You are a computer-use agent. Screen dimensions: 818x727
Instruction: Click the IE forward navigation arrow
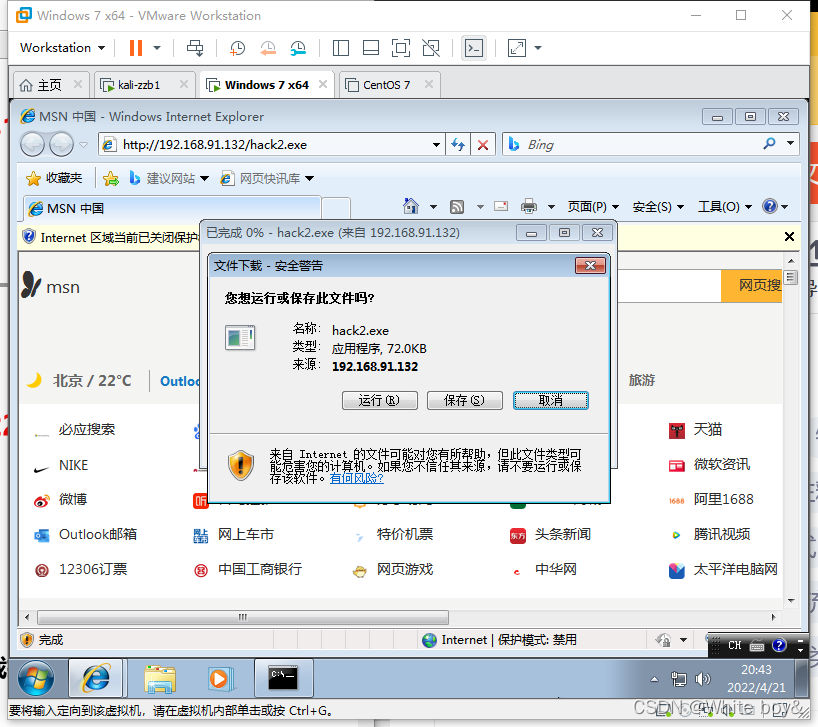pyautogui.click(x=61, y=144)
